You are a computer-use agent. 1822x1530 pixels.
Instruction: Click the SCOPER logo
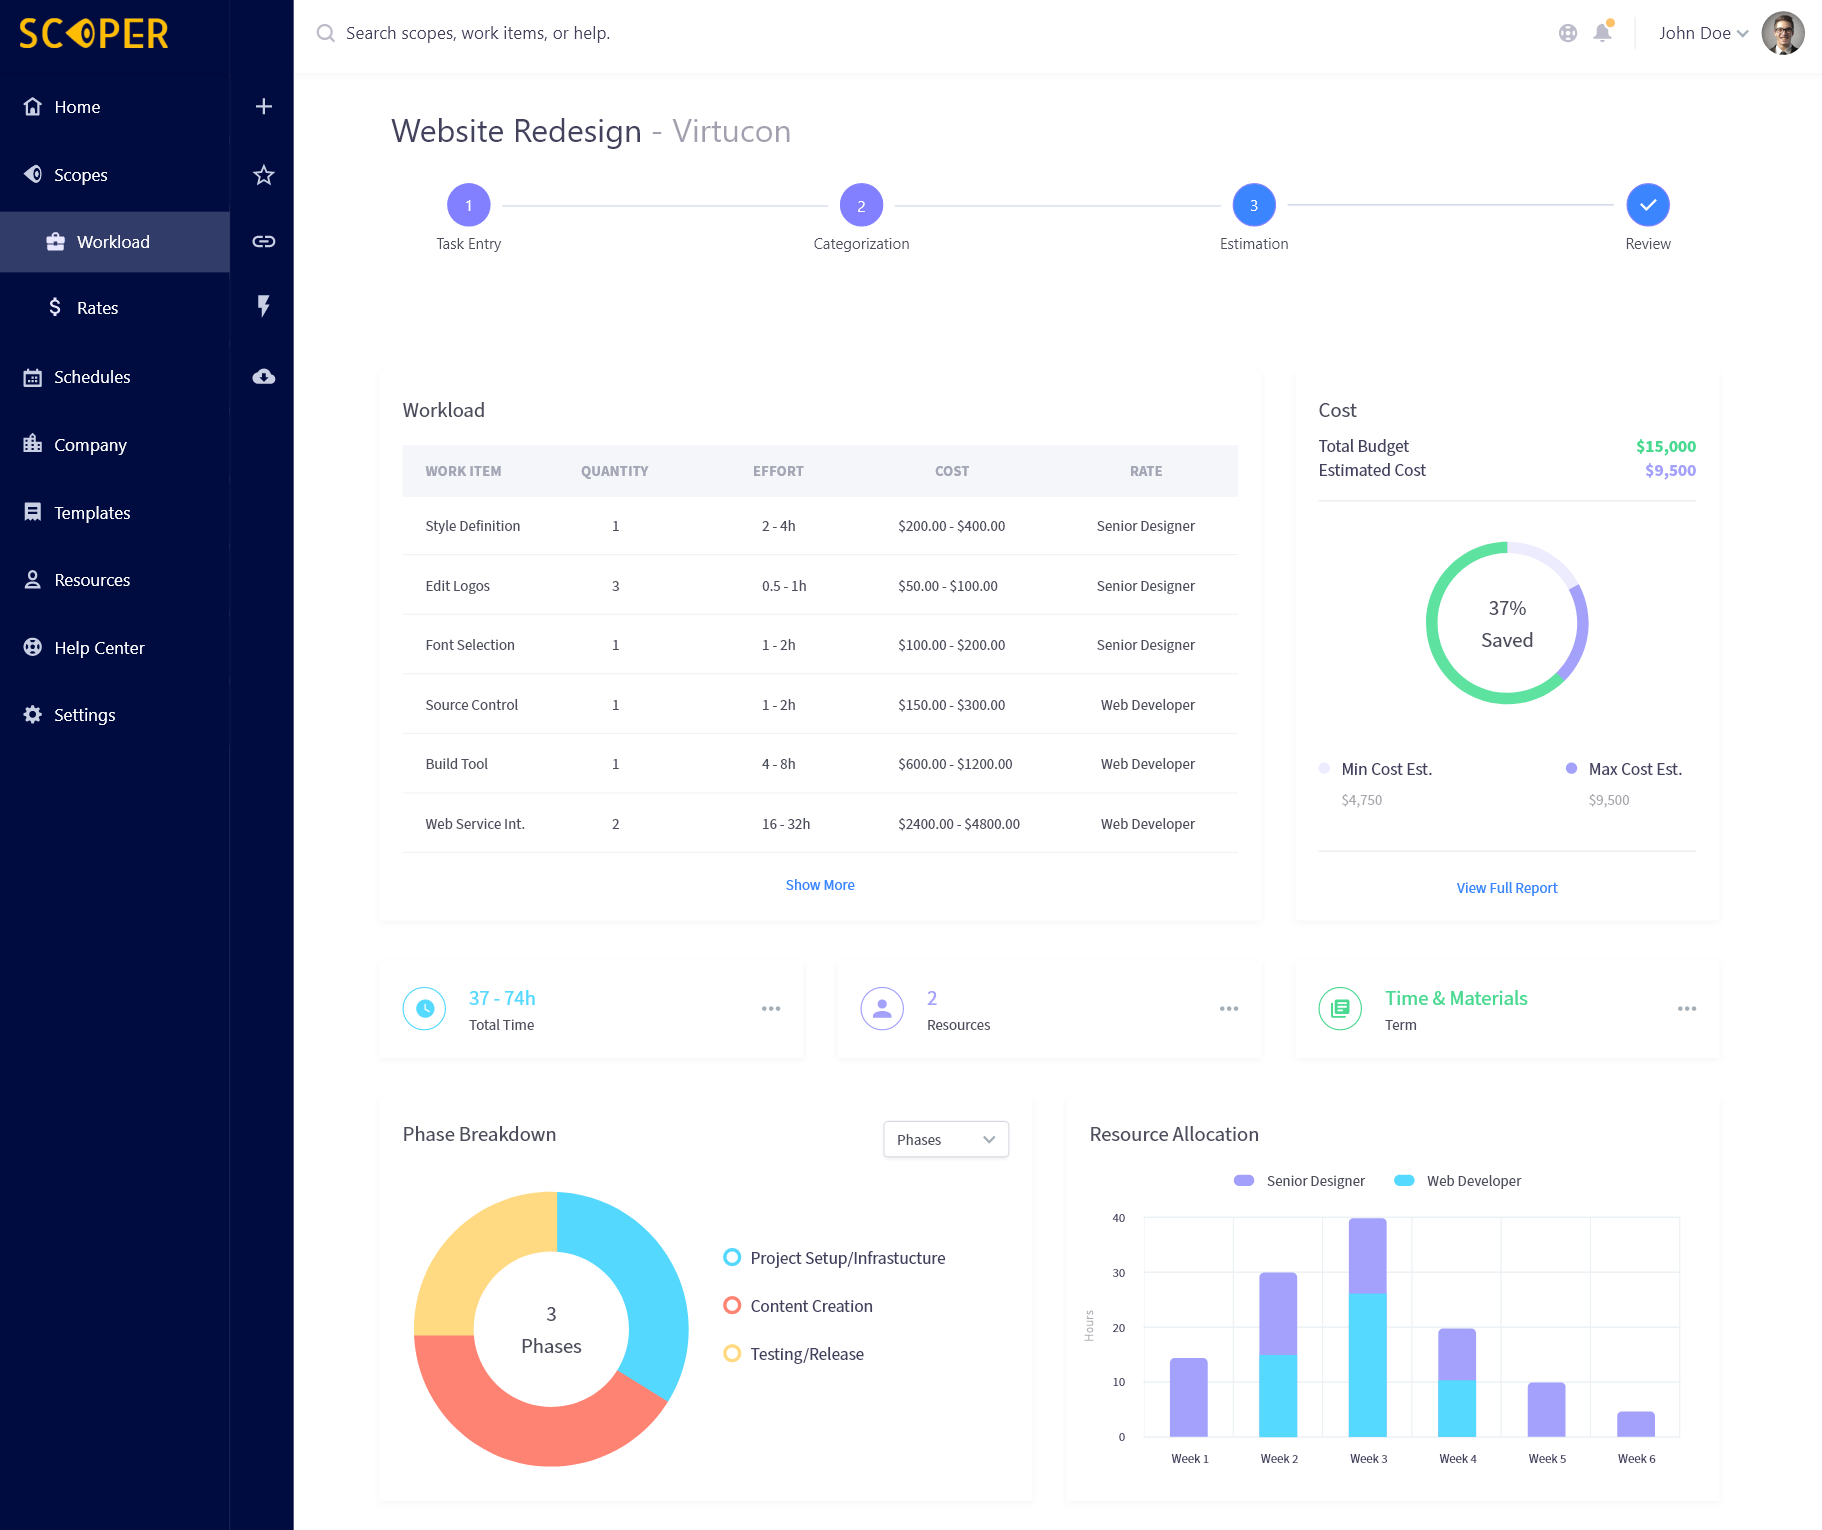(x=93, y=34)
